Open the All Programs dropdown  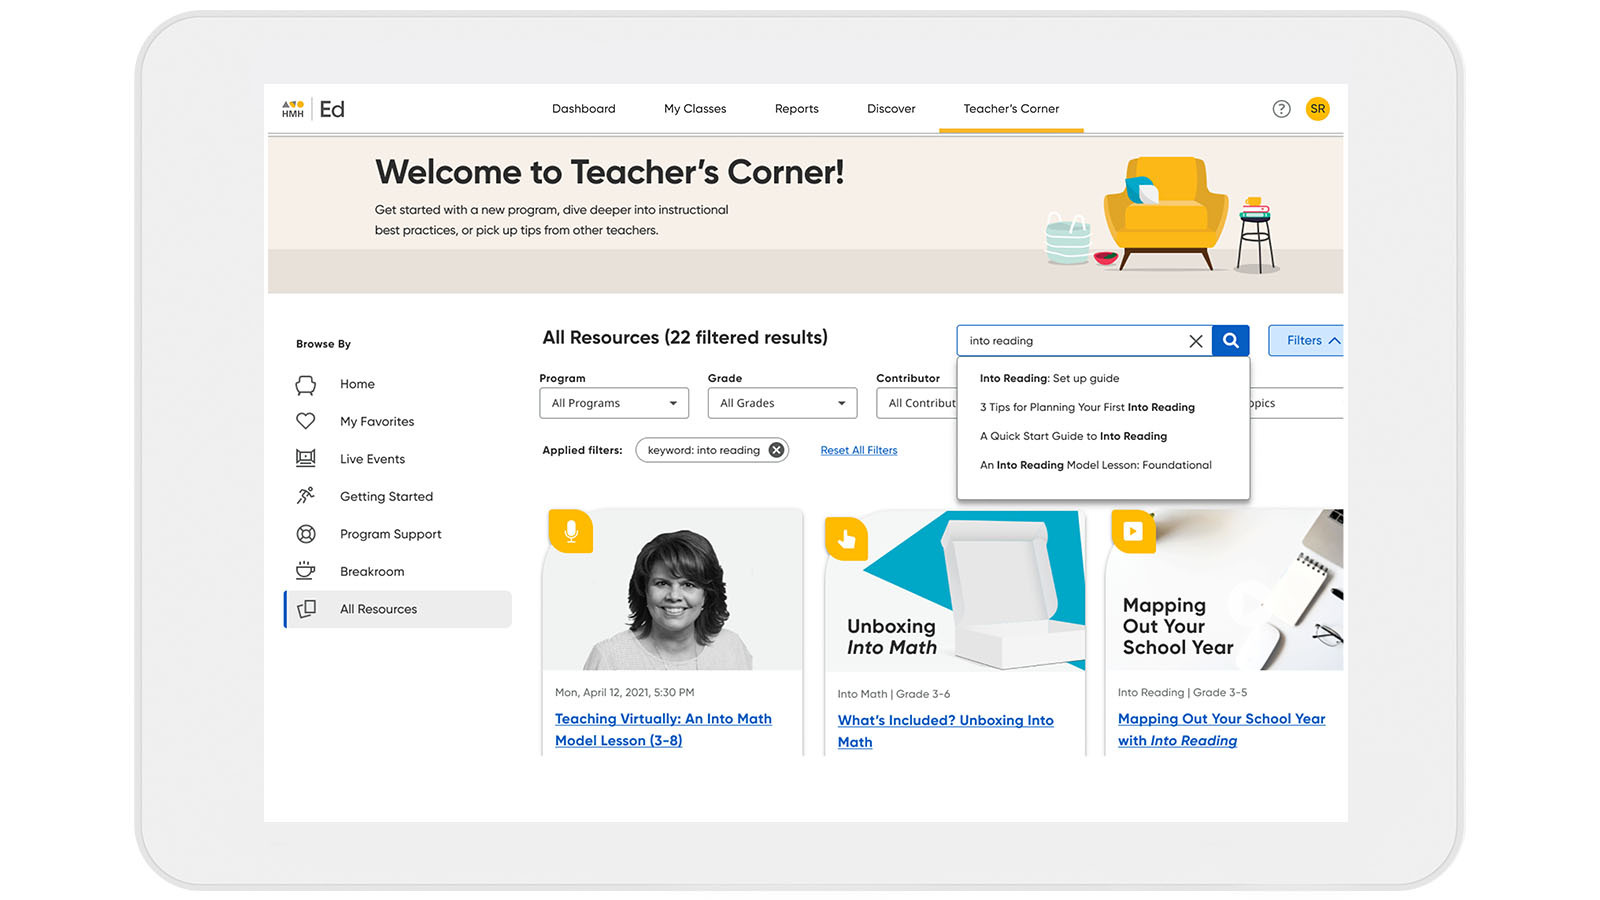click(x=613, y=402)
